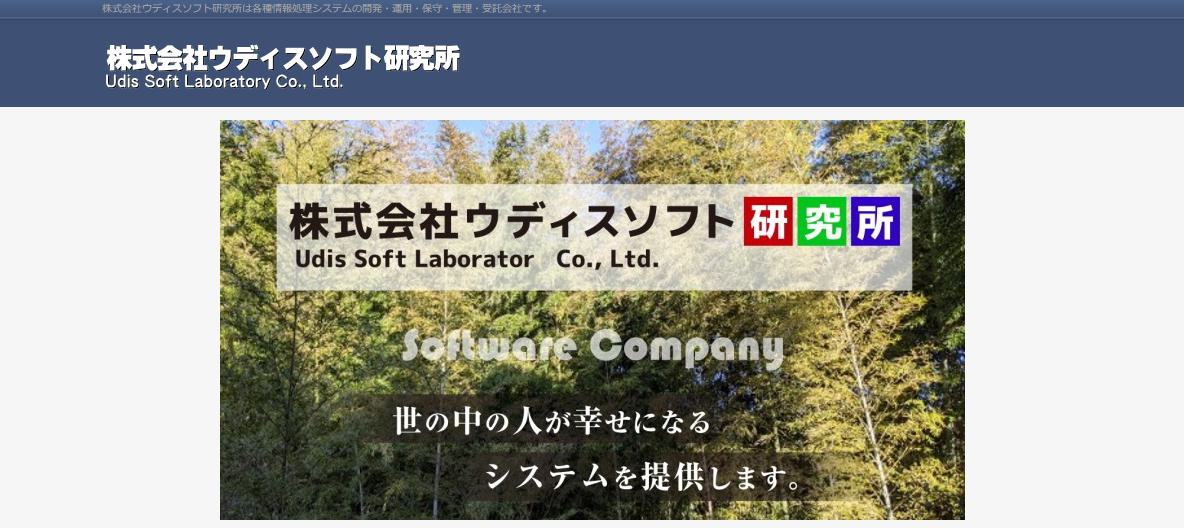Screen dimensions: 1184x528
Task: Click the word Company in the banner
Action: tap(687, 350)
